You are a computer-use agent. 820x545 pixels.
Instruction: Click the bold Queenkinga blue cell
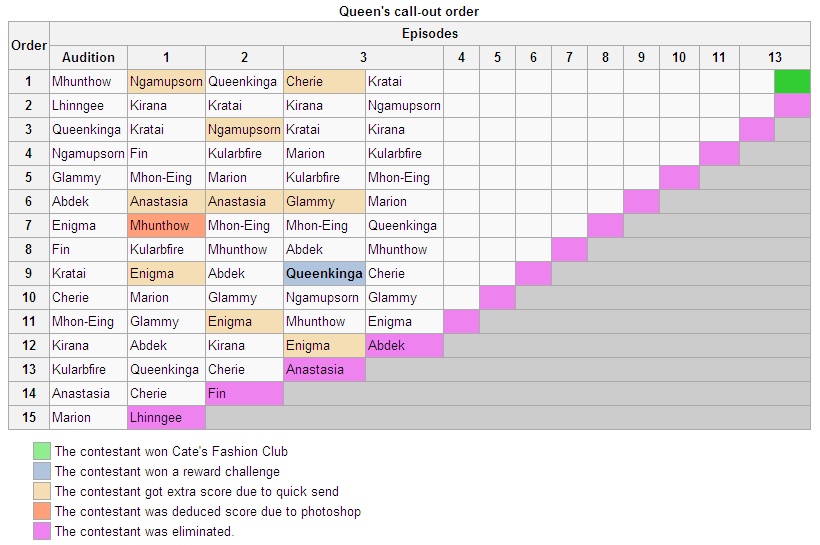pyautogui.click(x=324, y=274)
